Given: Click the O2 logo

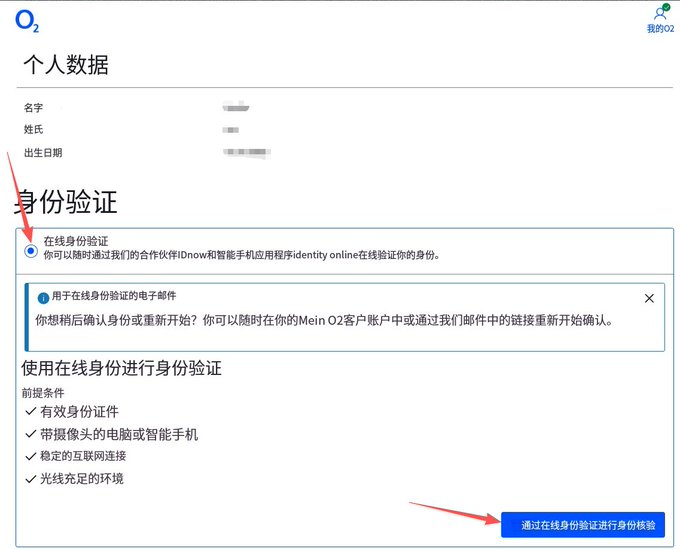Looking at the screenshot, I should 27,21.
